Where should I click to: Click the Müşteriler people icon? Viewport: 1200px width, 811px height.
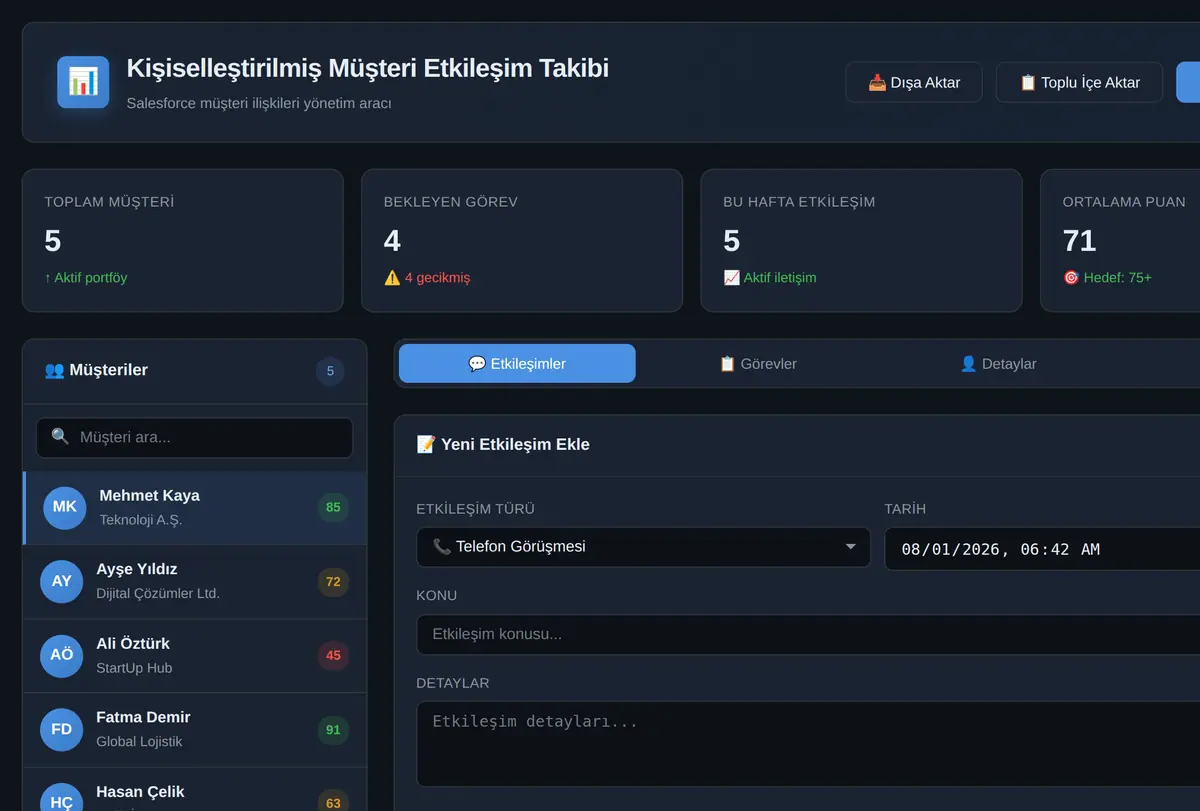(54, 370)
